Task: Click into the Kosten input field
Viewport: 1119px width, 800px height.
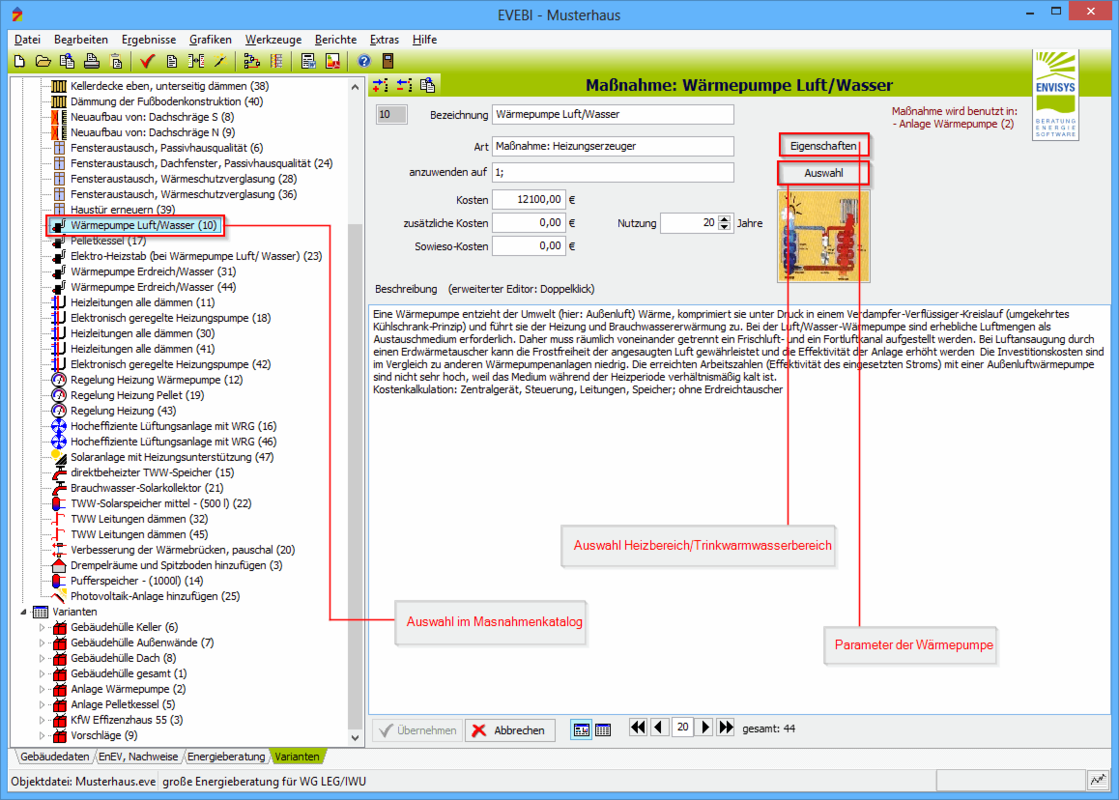Action: pyautogui.click(x=528, y=199)
